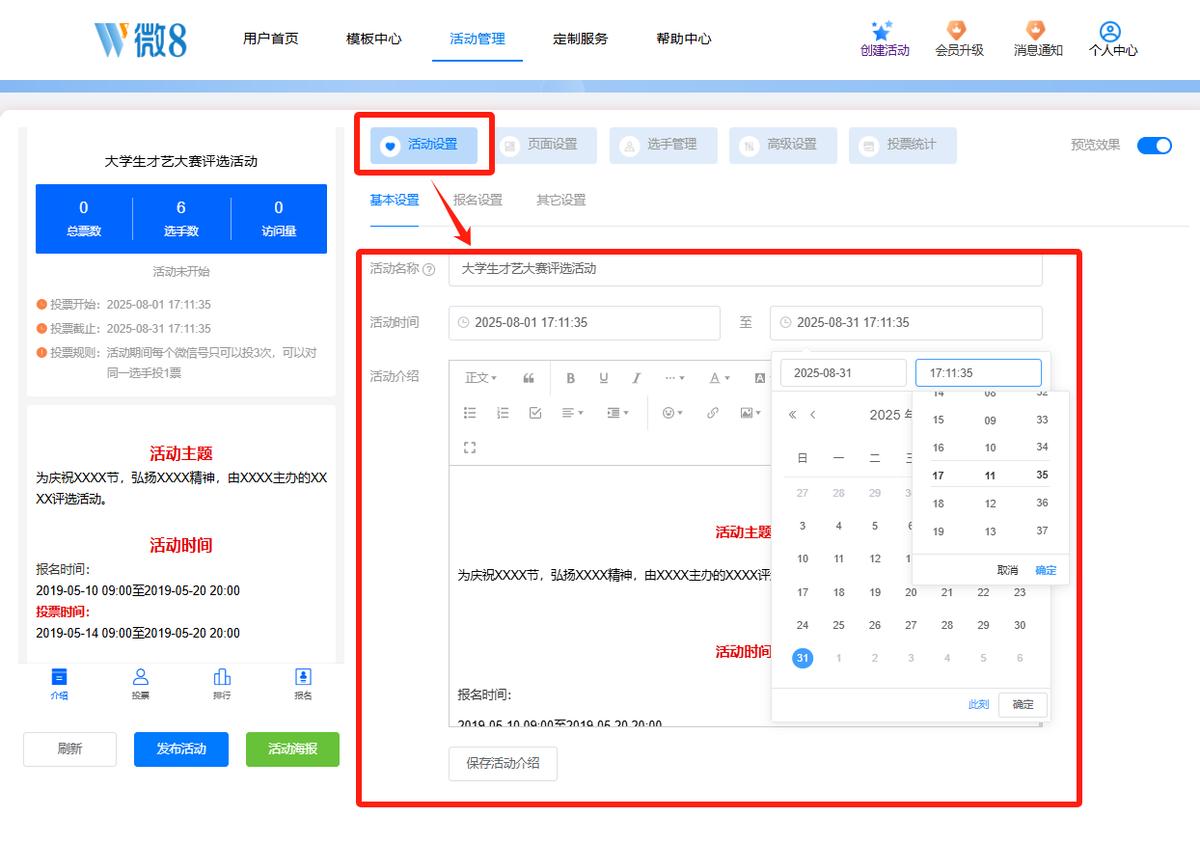This screenshot has height=842, width=1200.
Task: Toggle the 预览效果 switch
Action: 1154,145
